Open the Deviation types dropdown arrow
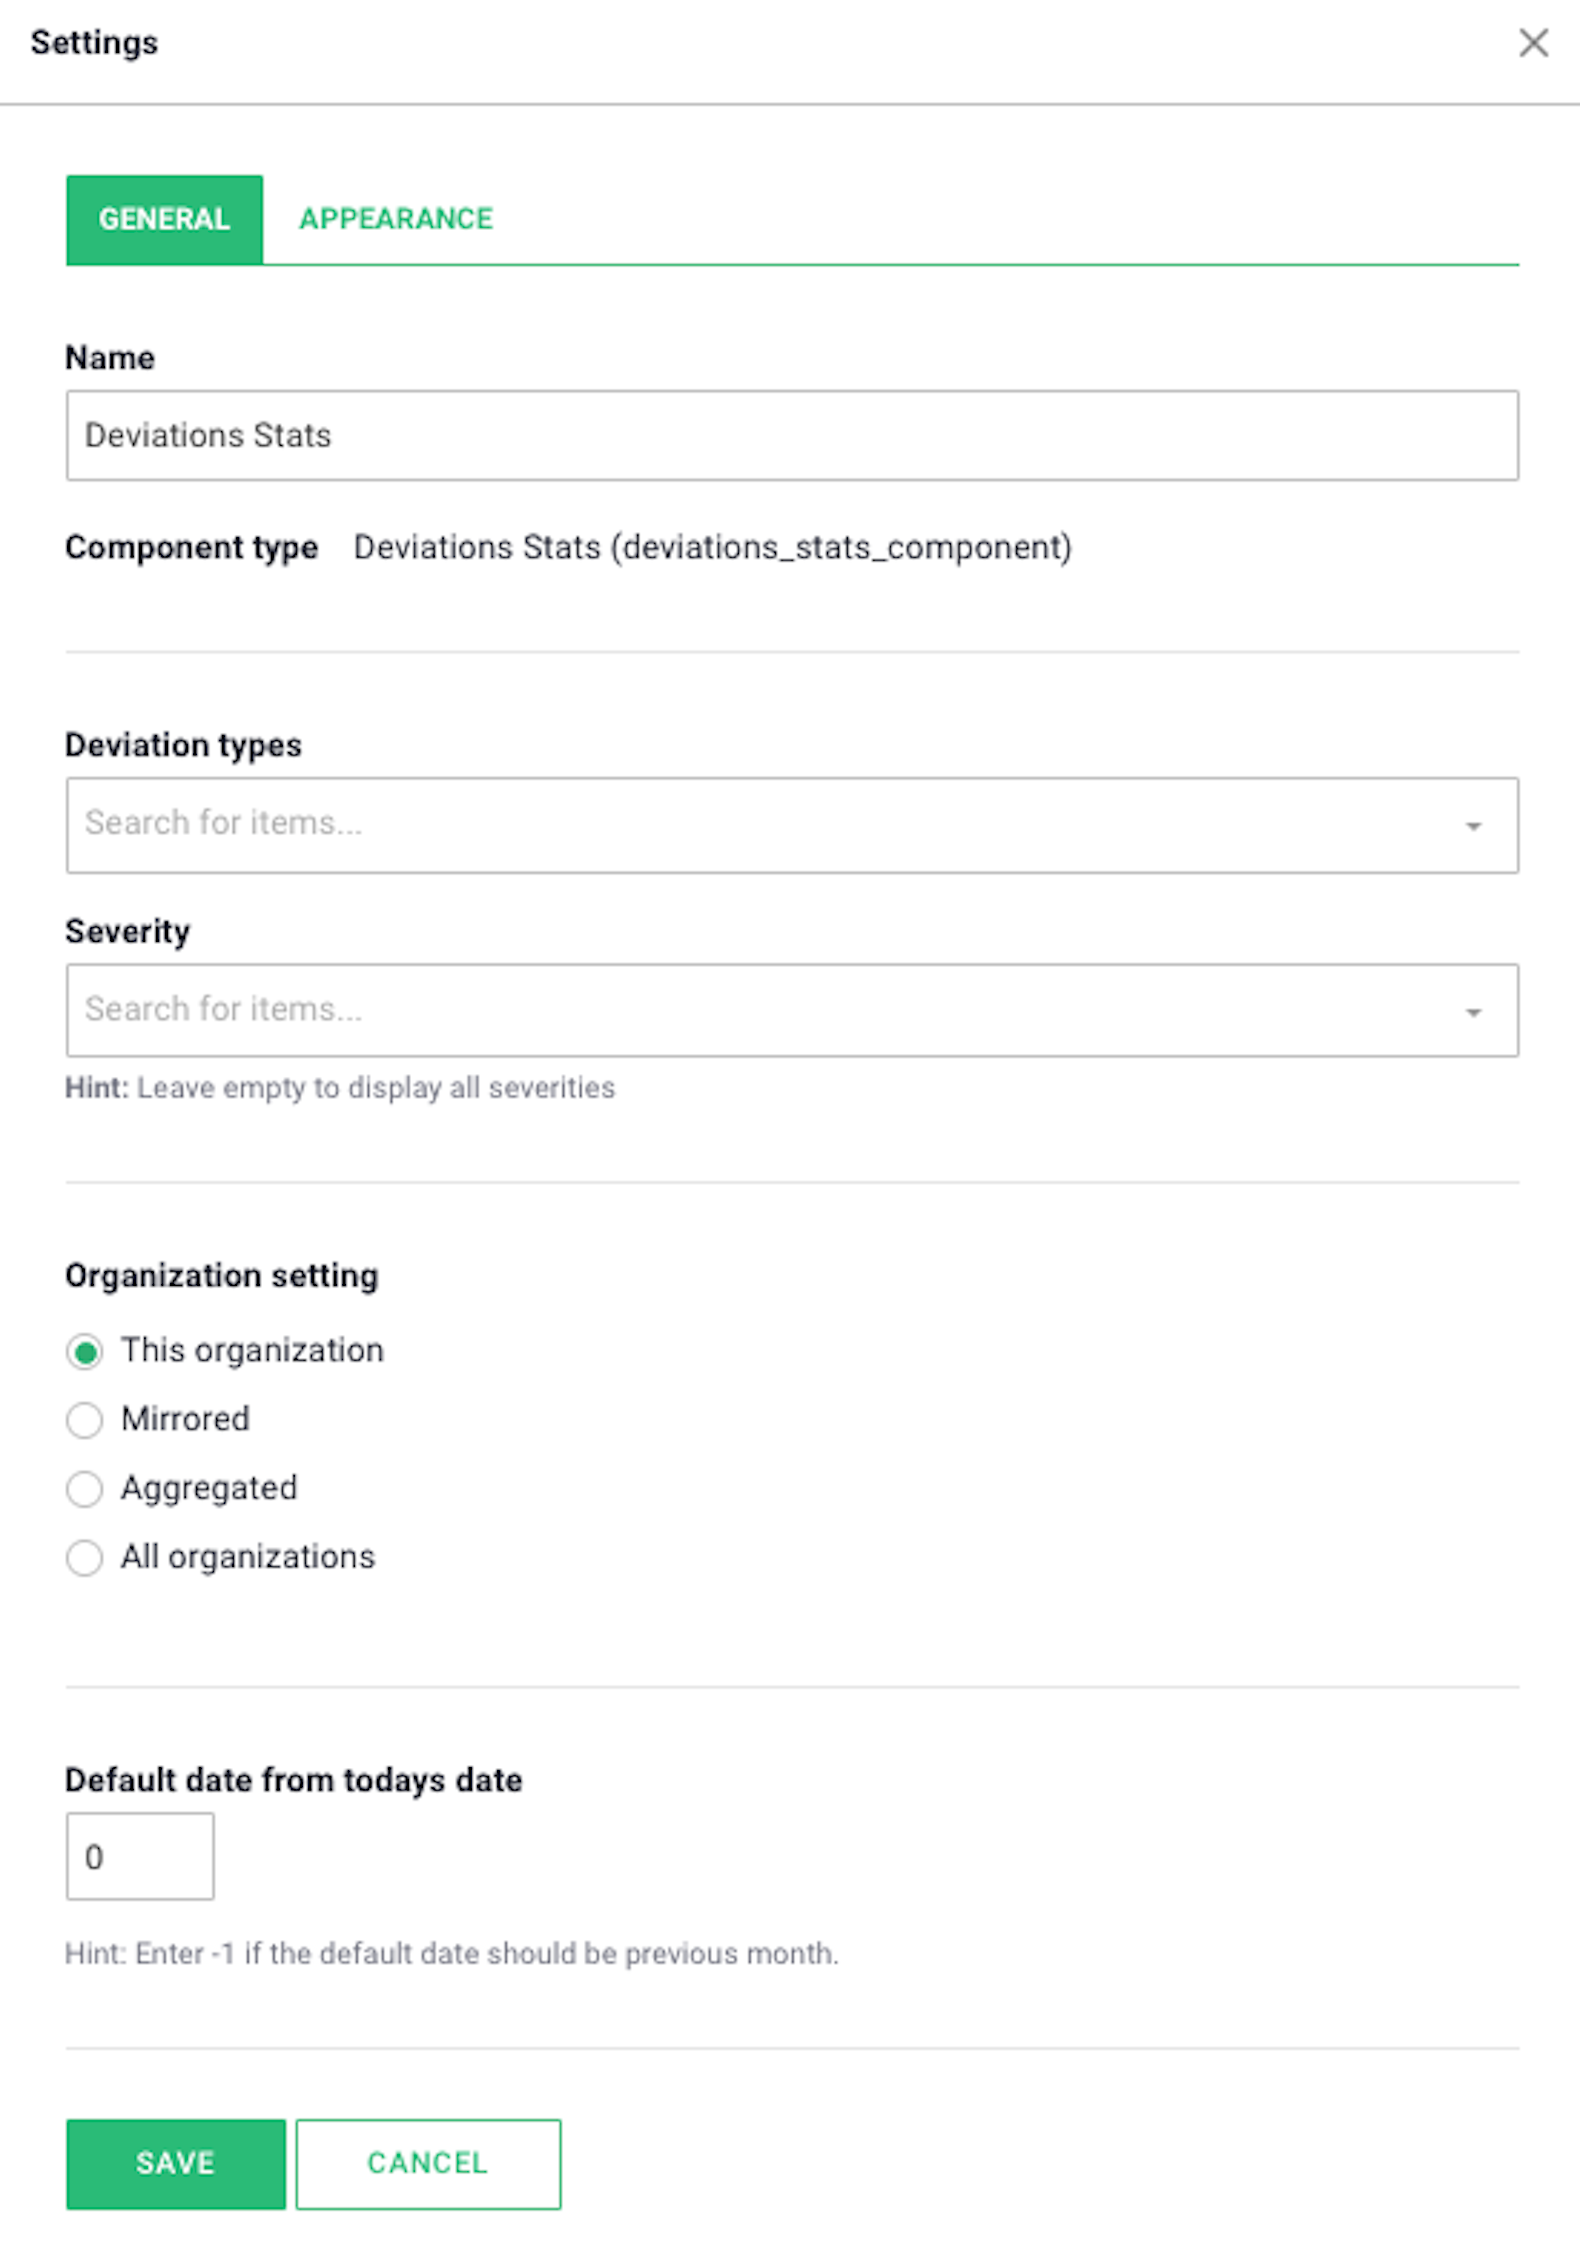Viewport: 1580px width, 2265px height. 1473,826
